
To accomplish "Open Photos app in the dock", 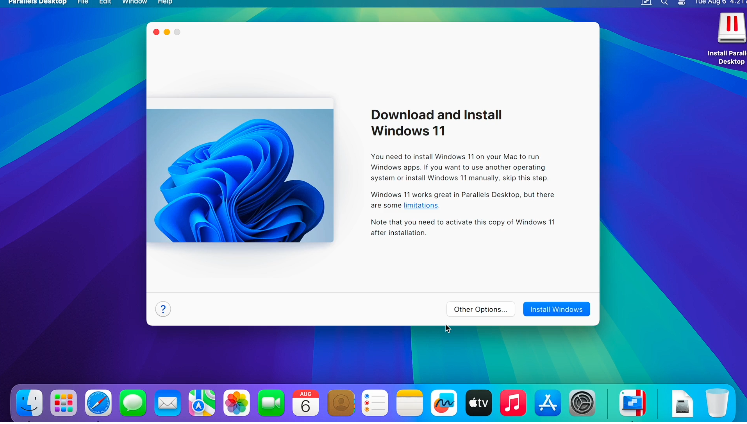I will [x=237, y=403].
